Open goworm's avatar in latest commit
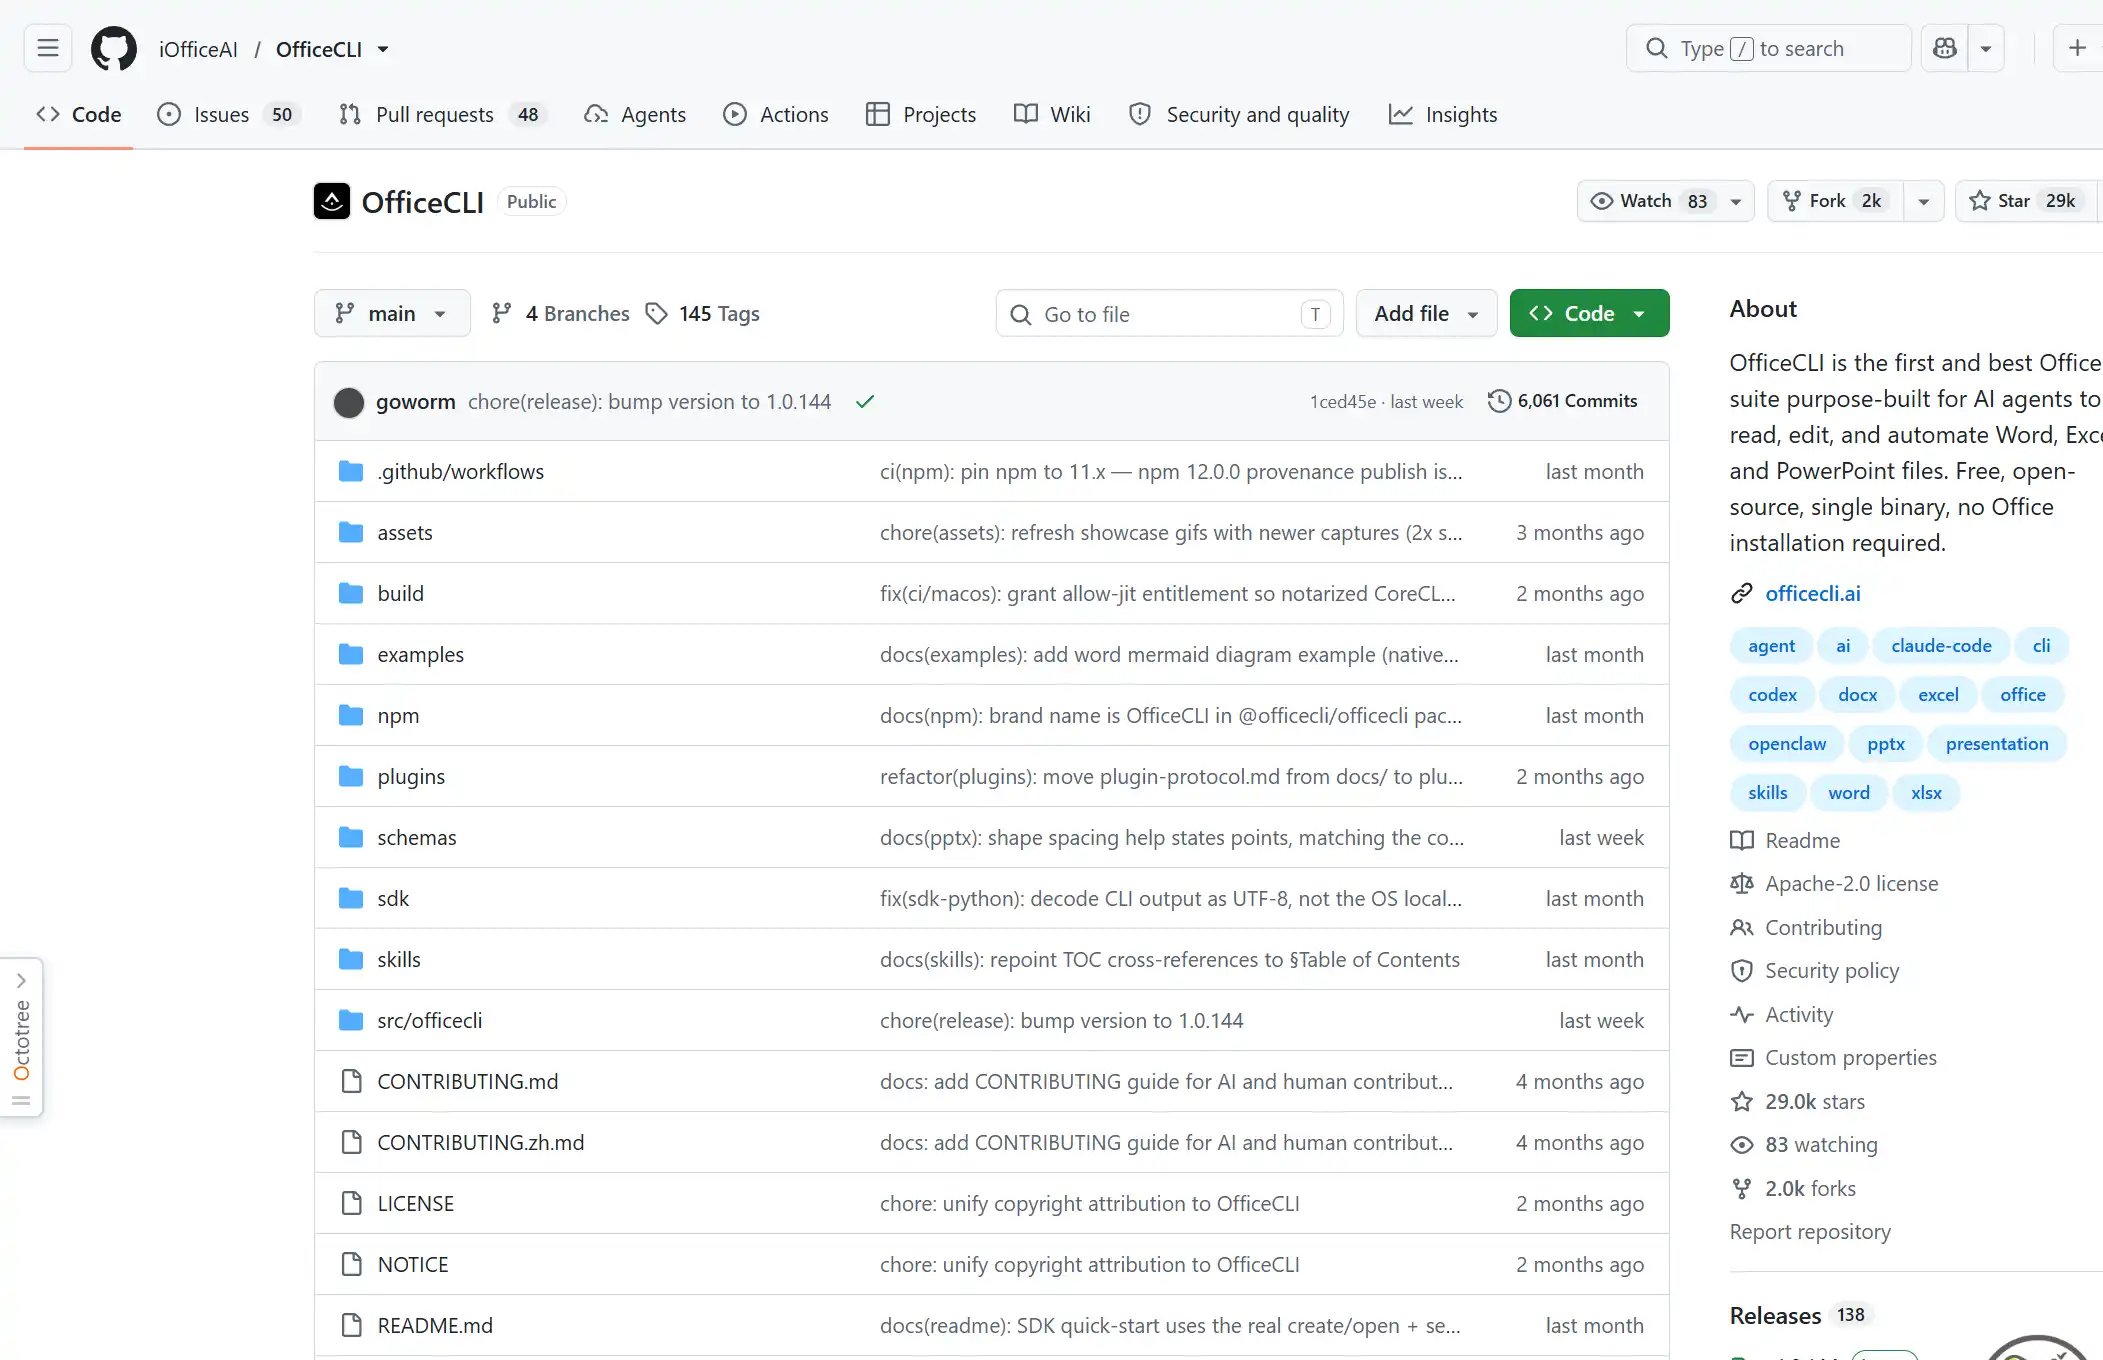Image resolution: width=2103 pixels, height=1360 pixels. pos(349,402)
